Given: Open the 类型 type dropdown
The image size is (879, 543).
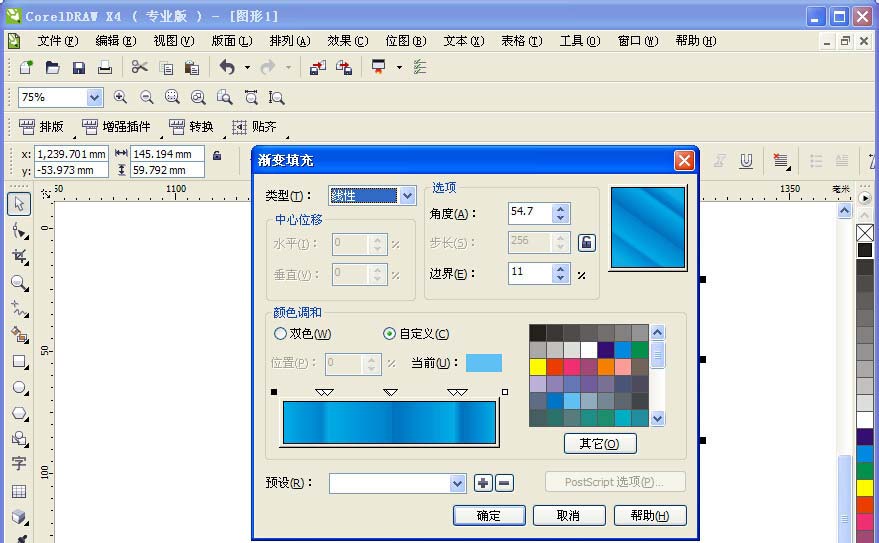Looking at the screenshot, I should click(x=408, y=196).
